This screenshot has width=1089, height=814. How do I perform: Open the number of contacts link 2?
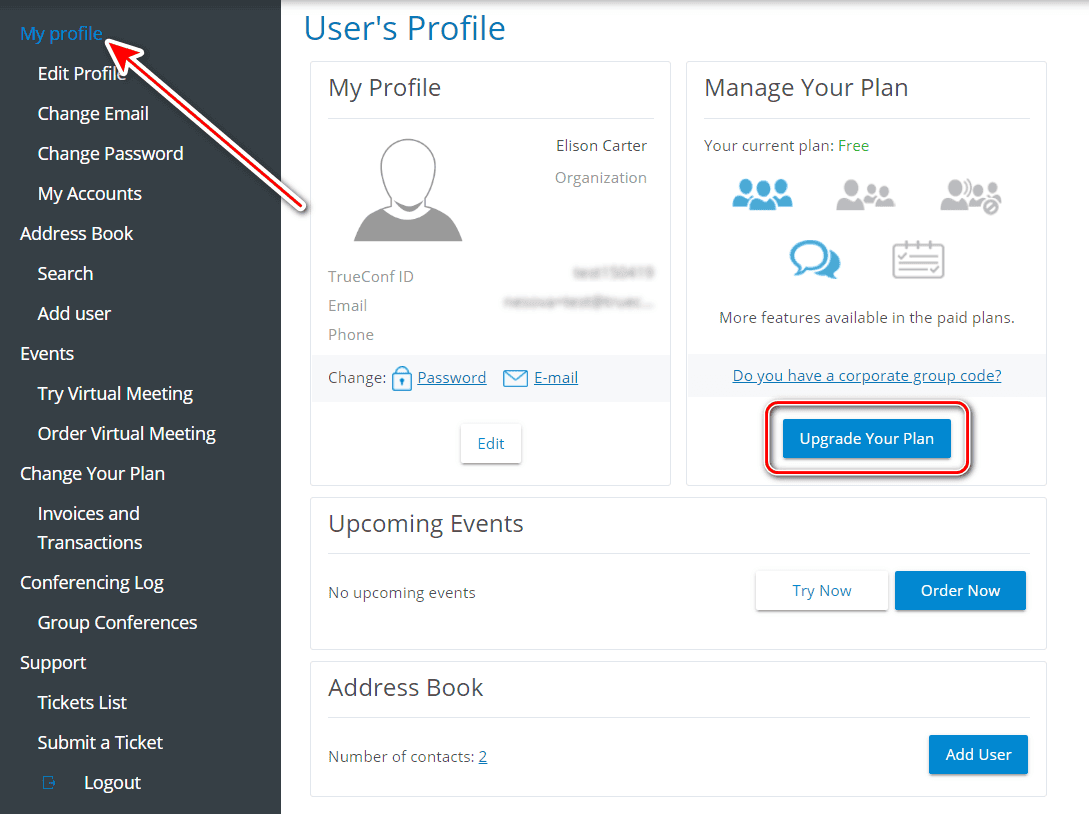click(x=483, y=757)
